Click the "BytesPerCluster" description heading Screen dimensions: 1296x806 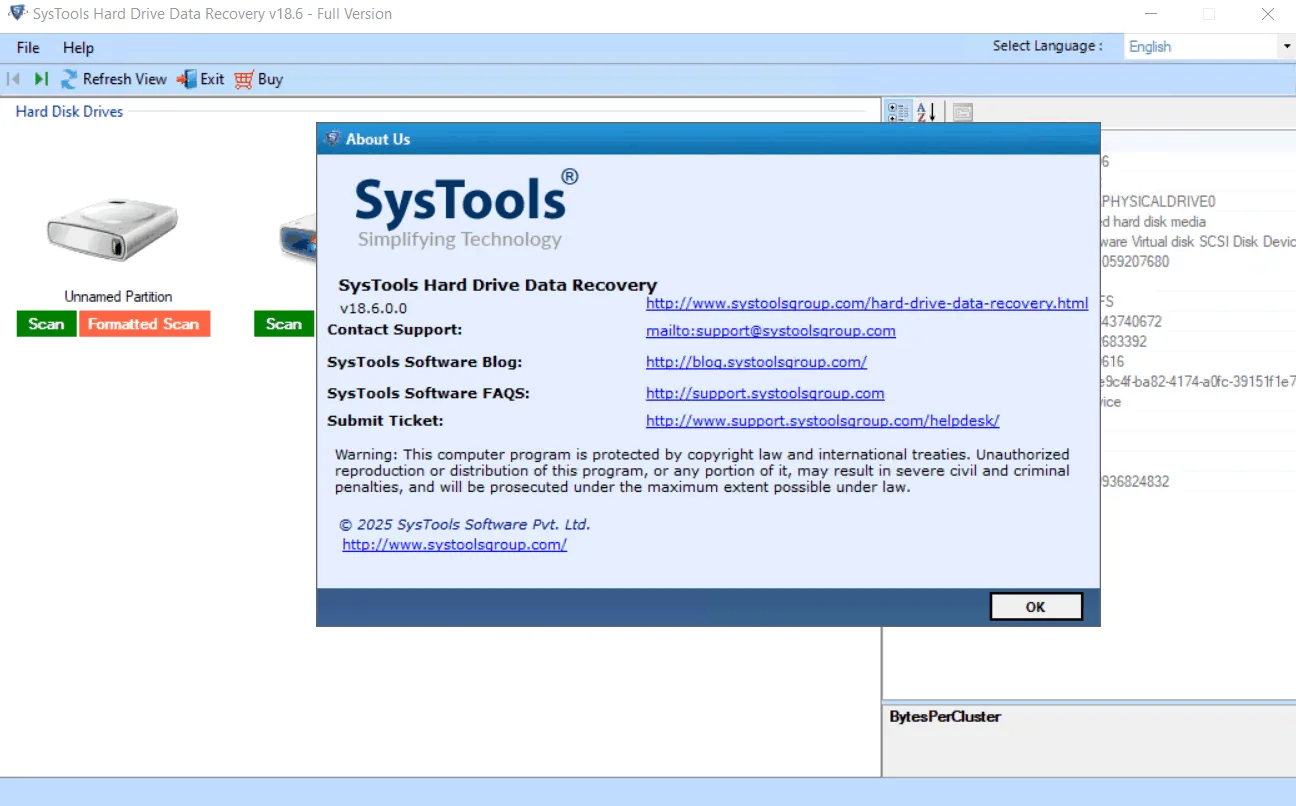945,717
